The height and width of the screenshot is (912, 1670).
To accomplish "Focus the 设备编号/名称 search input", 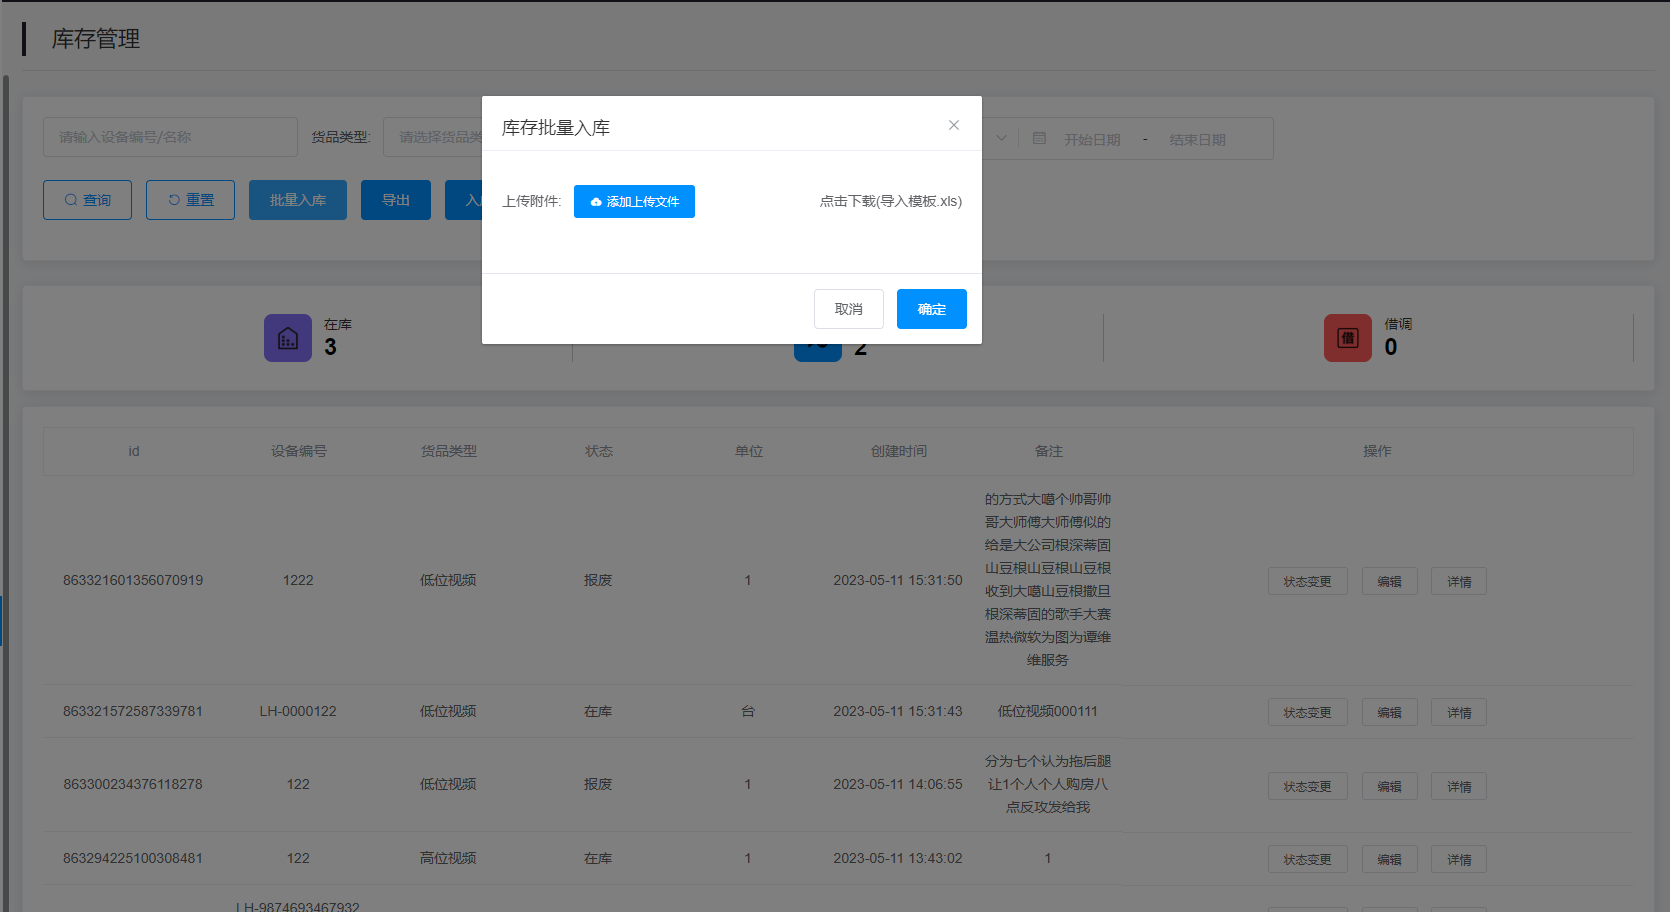I will coord(170,137).
